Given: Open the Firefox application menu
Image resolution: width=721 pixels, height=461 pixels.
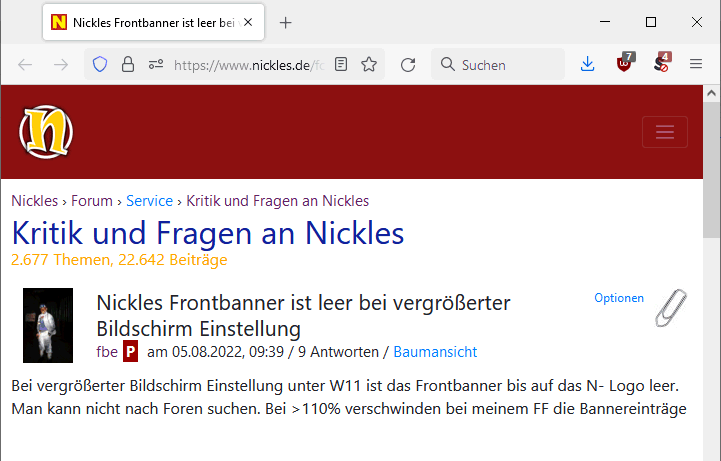Looking at the screenshot, I should tap(696, 64).
